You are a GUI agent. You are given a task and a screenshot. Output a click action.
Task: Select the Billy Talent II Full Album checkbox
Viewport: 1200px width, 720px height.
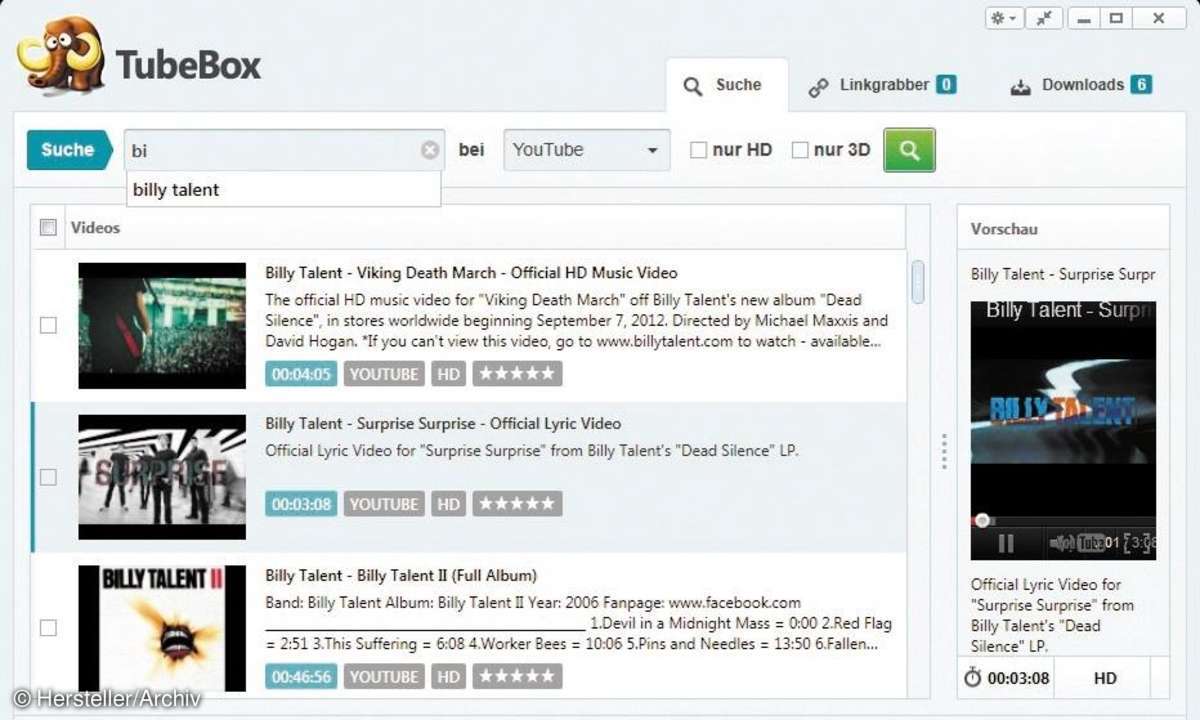pyautogui.click(x=48, y=628)
